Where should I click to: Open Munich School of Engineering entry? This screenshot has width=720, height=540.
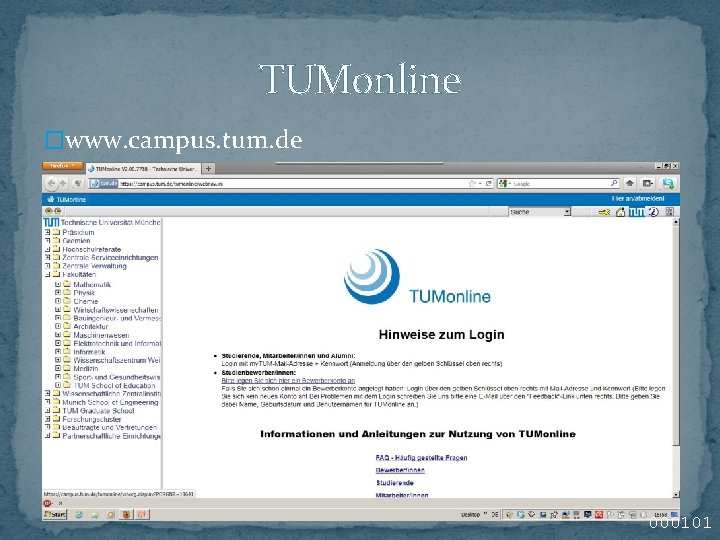click(x=110, y=402)
